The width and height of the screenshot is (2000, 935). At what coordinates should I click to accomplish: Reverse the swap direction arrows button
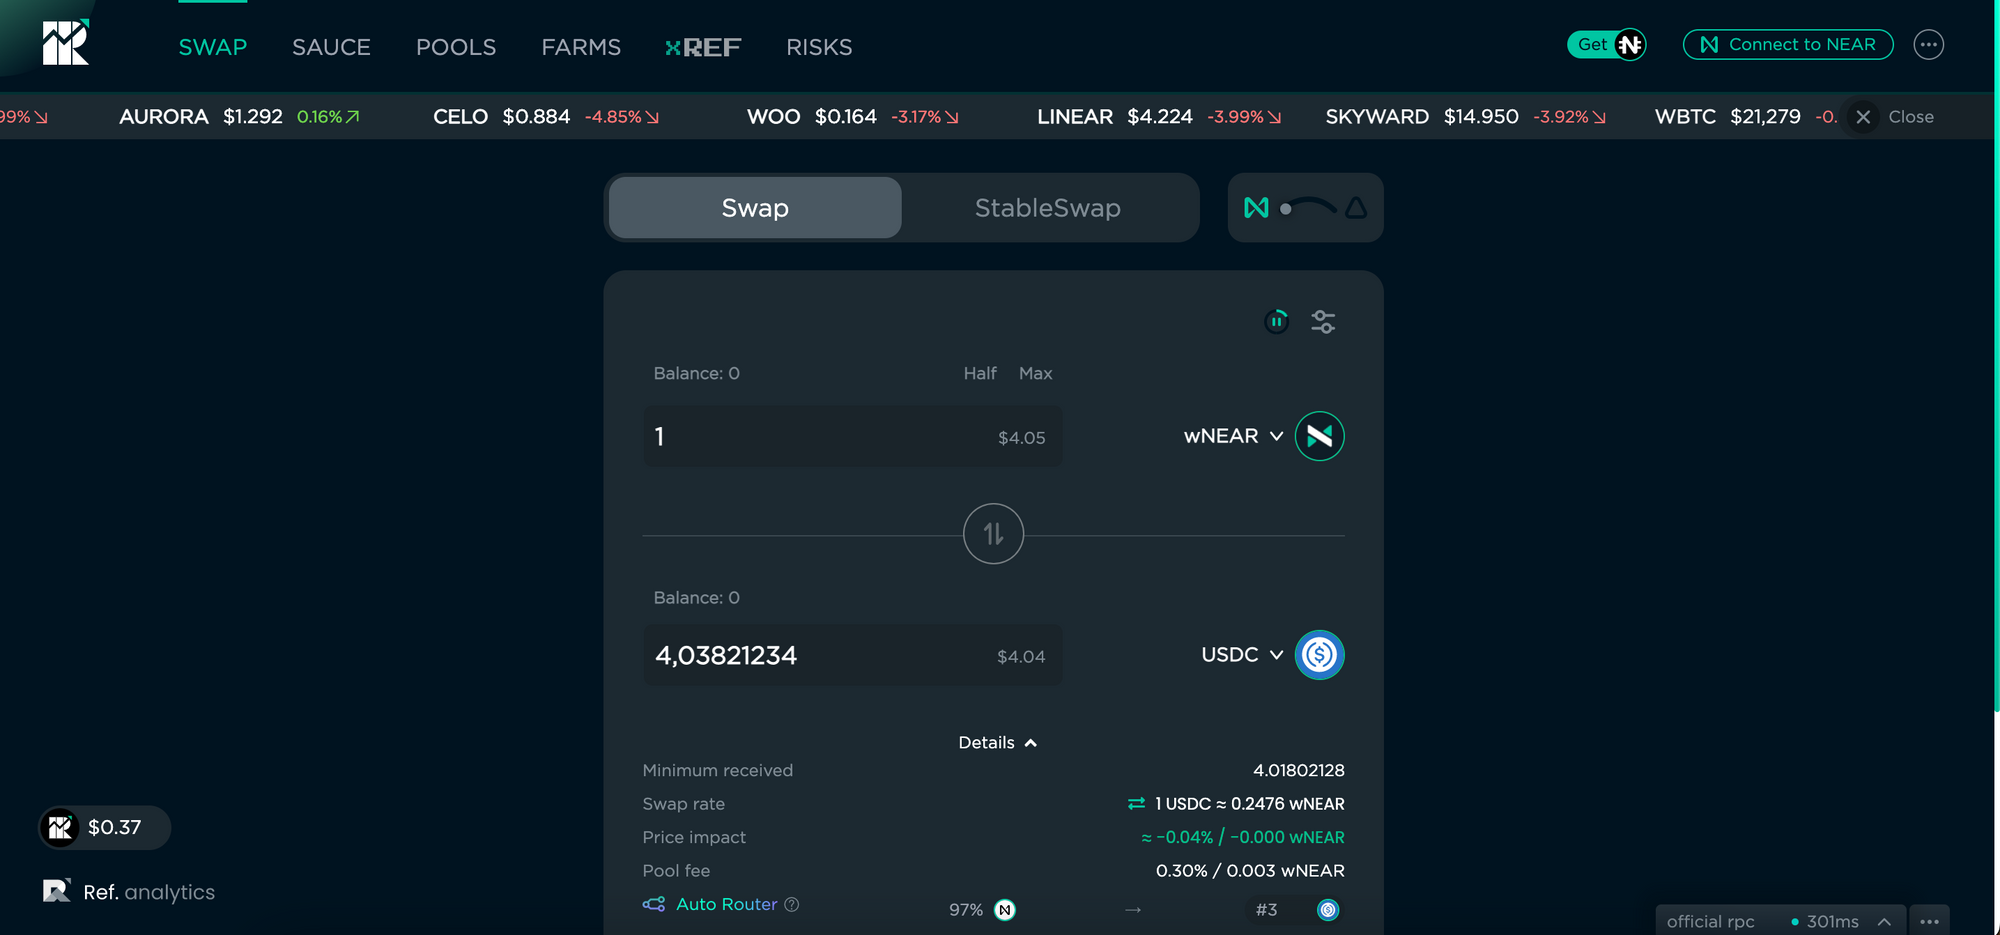[x=993, y=534]
